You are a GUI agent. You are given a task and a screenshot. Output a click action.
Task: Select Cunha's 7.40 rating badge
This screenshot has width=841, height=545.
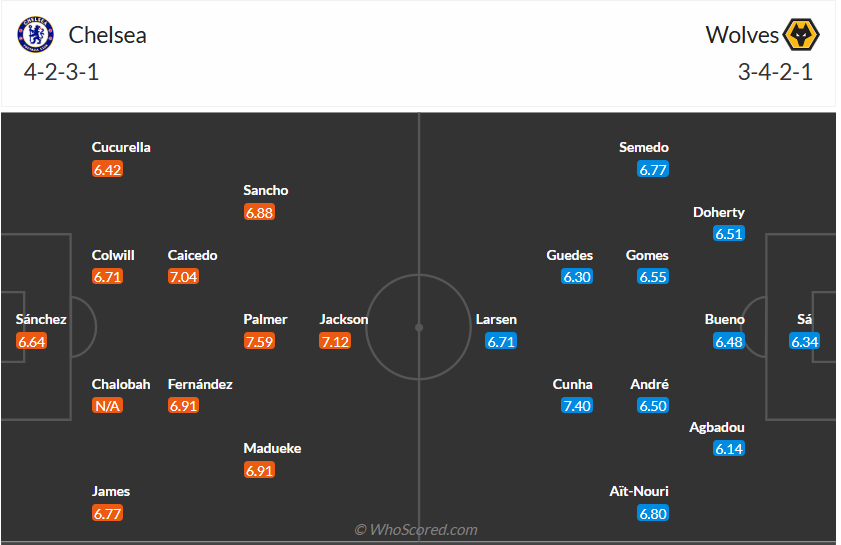[x=577, y=406]
